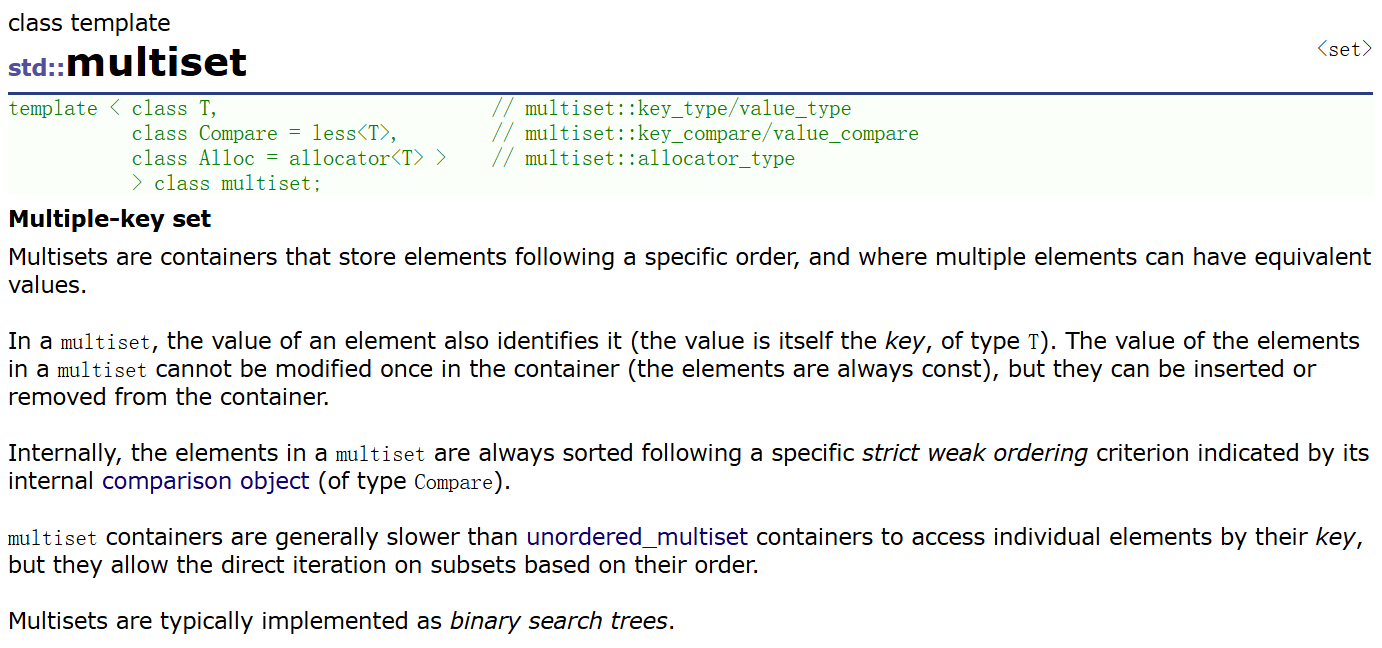Click the Multiple-key set heading
Image resolution: width=1382 pixels, height=648 pixels.
(110, 219)
